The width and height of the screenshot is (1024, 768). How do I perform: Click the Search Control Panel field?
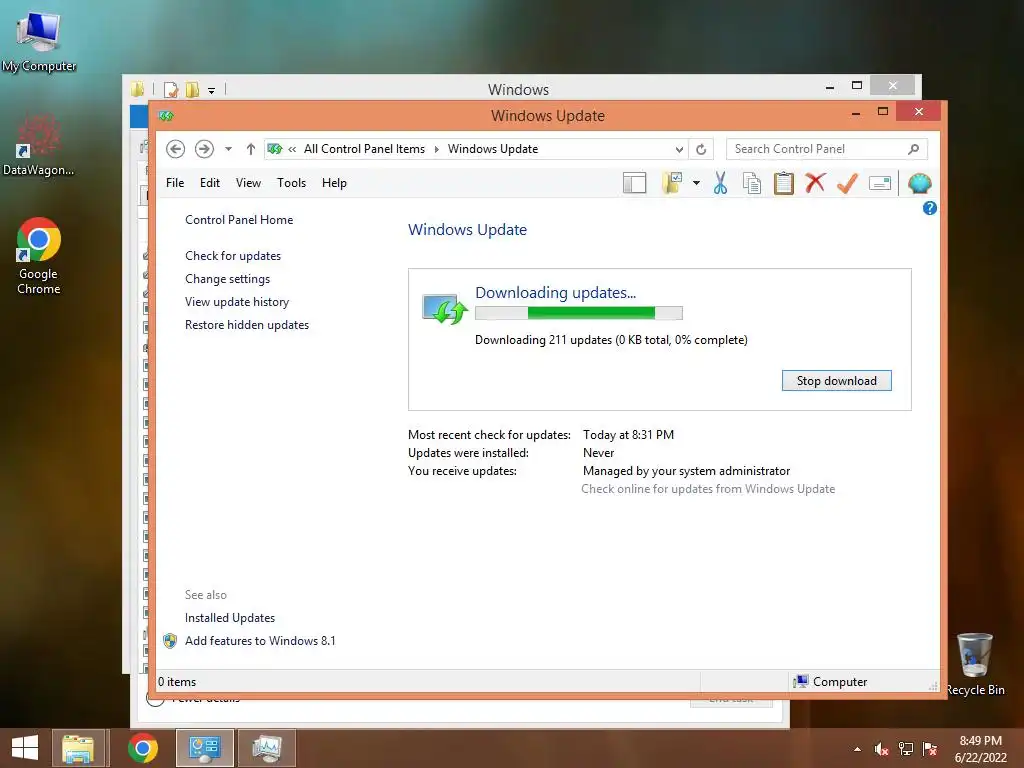[827, 149]
